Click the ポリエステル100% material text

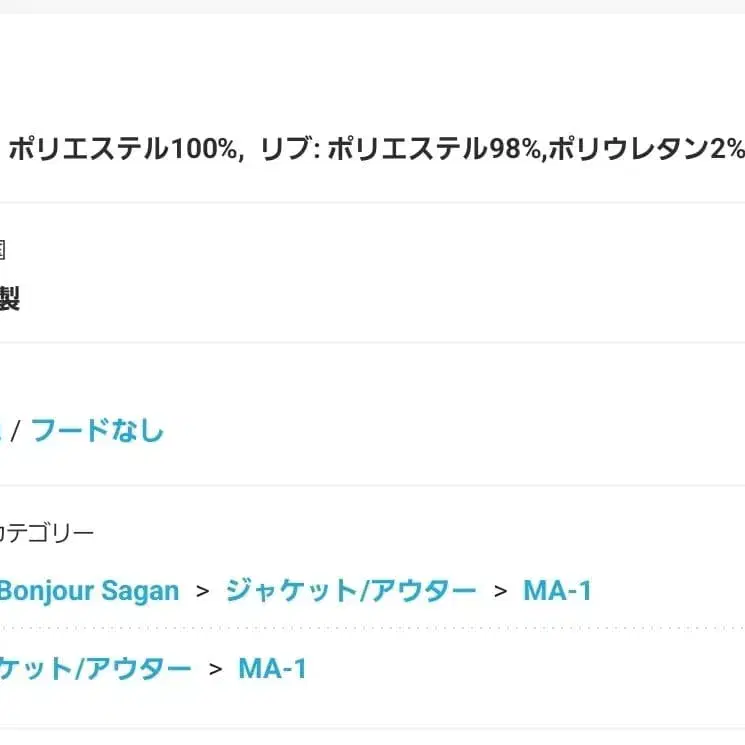(x=124, y=150)
